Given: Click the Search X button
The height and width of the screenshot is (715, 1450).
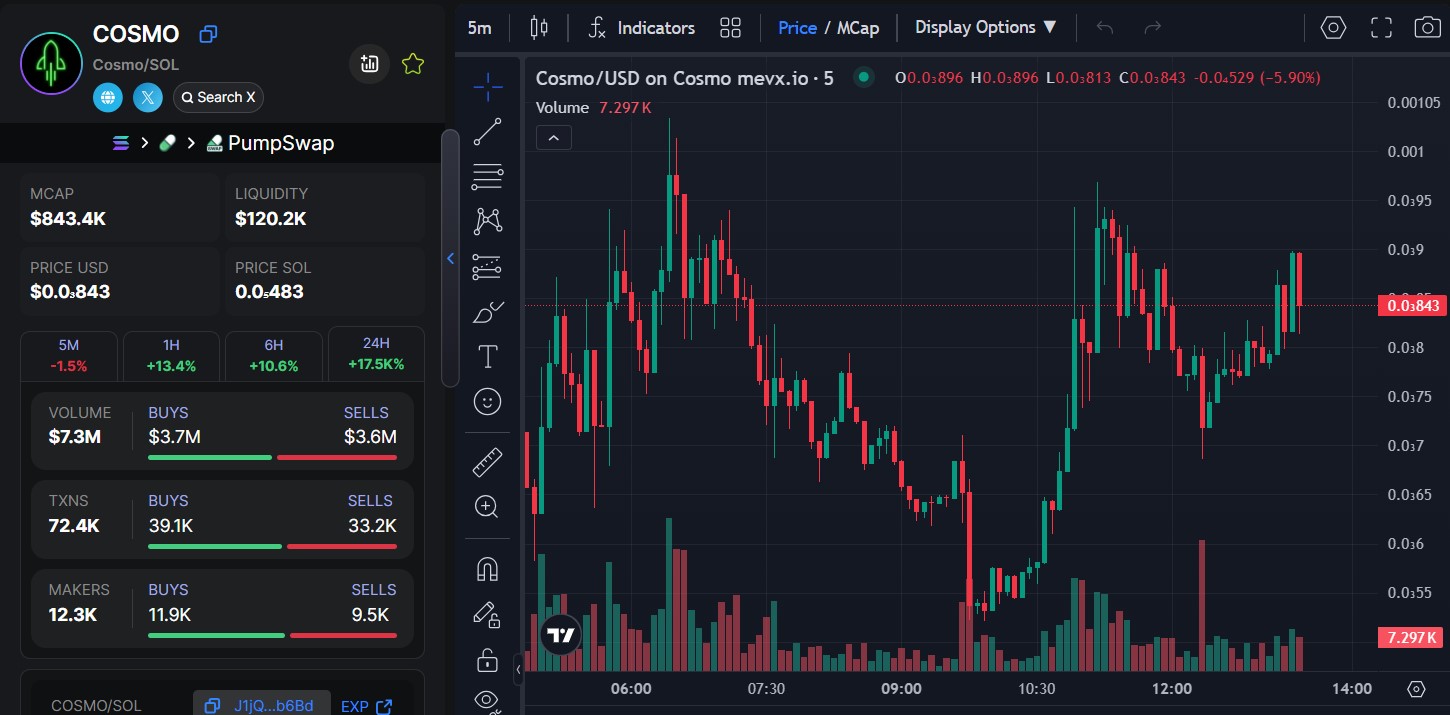Looking at the screenshot, I should (x=218, y=97).
